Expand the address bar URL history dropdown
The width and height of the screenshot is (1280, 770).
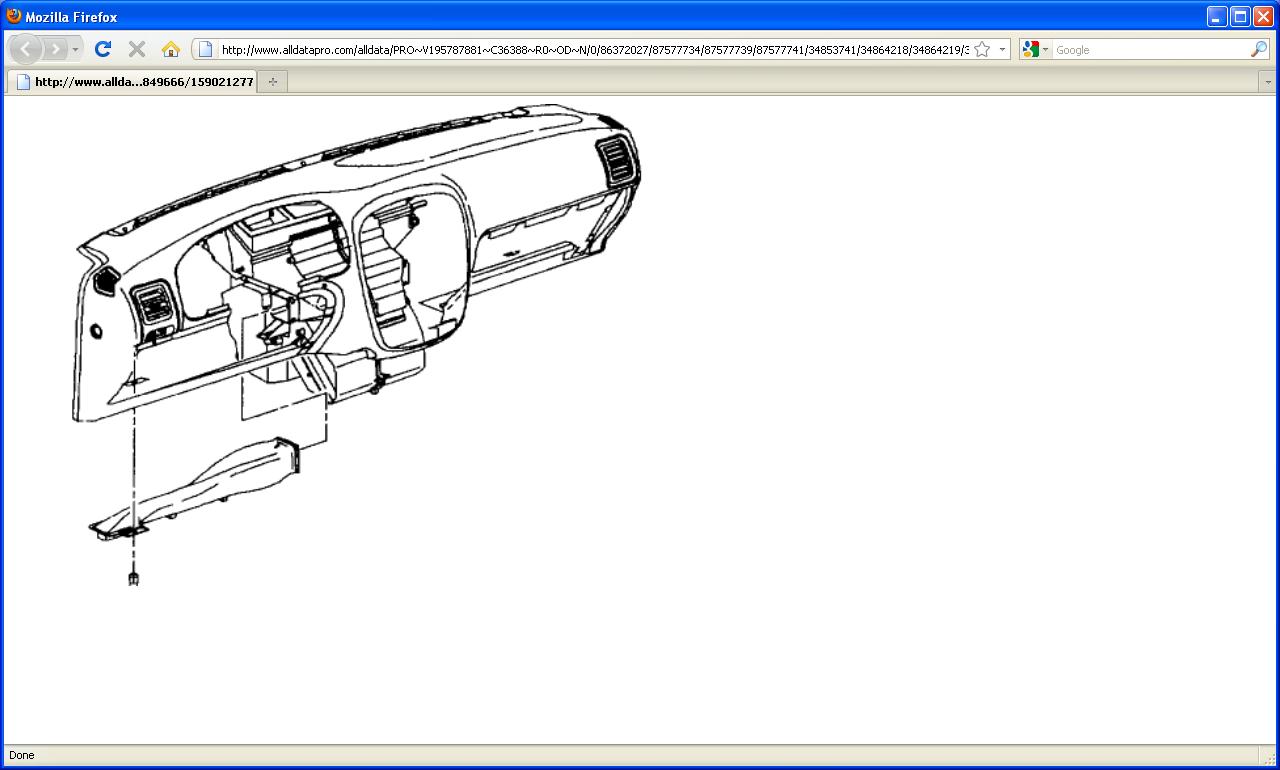1002,49
